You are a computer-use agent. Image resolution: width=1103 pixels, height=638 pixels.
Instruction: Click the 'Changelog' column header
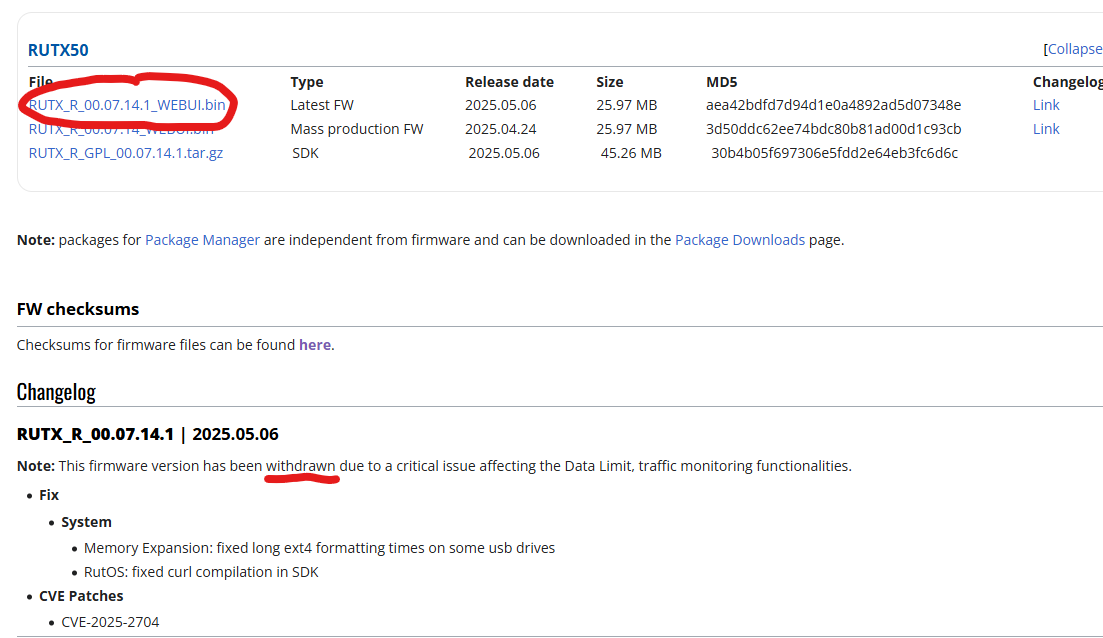(1067, 82)
